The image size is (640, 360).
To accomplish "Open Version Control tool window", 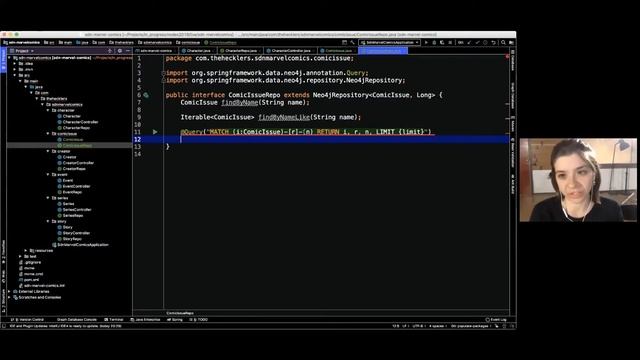I will [27, 320].
